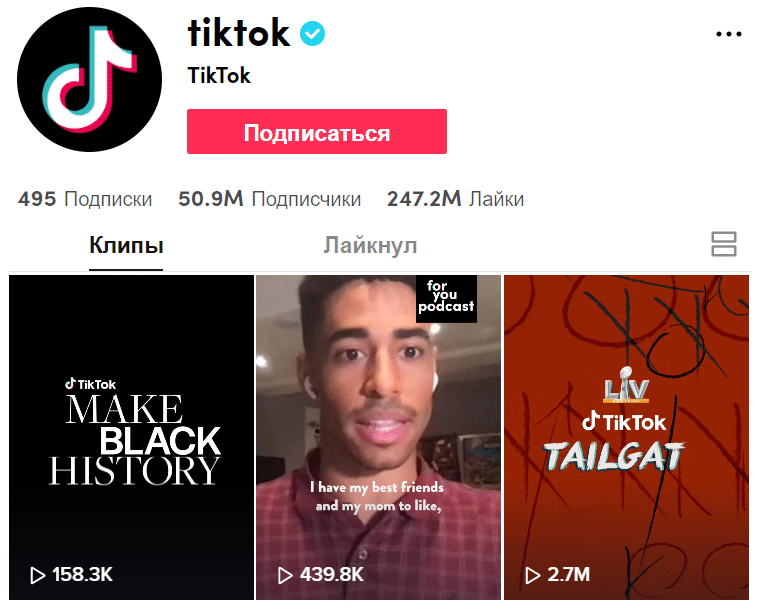Open the 50.9M Подписчики followers list
Image resolution: width=757 pixels, height=609 pixels.
269,199
